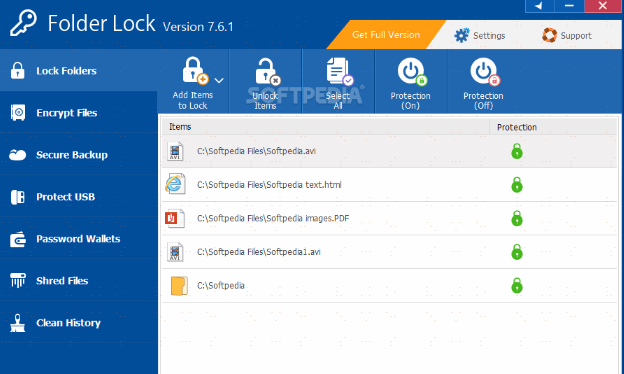
Task: Open the Lock Folders section
Action: [79, 70]
